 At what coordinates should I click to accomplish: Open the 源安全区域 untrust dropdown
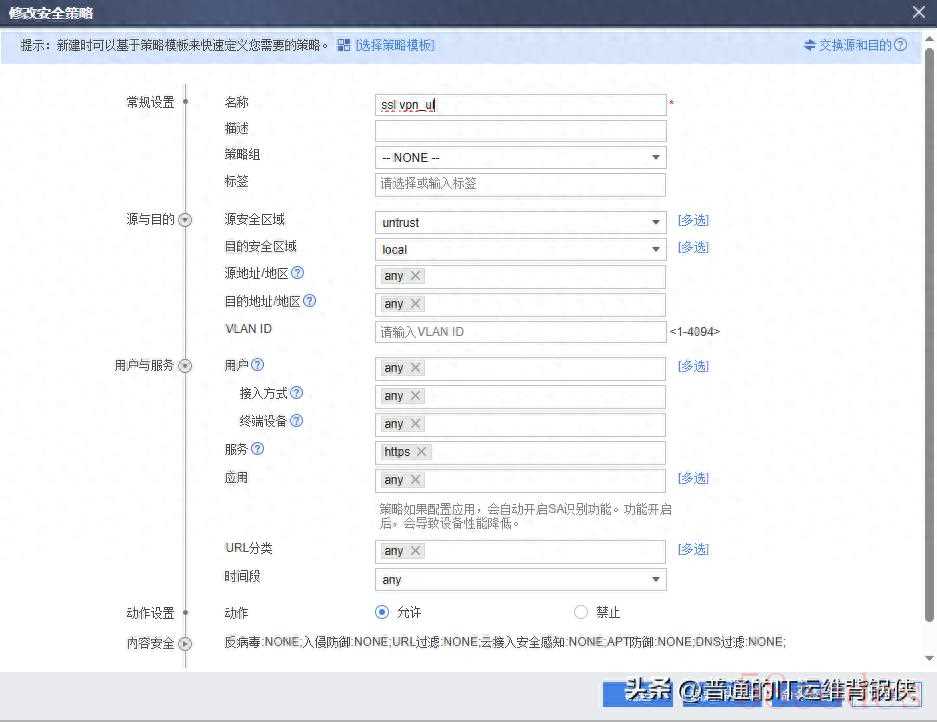(x=656, y=222)
